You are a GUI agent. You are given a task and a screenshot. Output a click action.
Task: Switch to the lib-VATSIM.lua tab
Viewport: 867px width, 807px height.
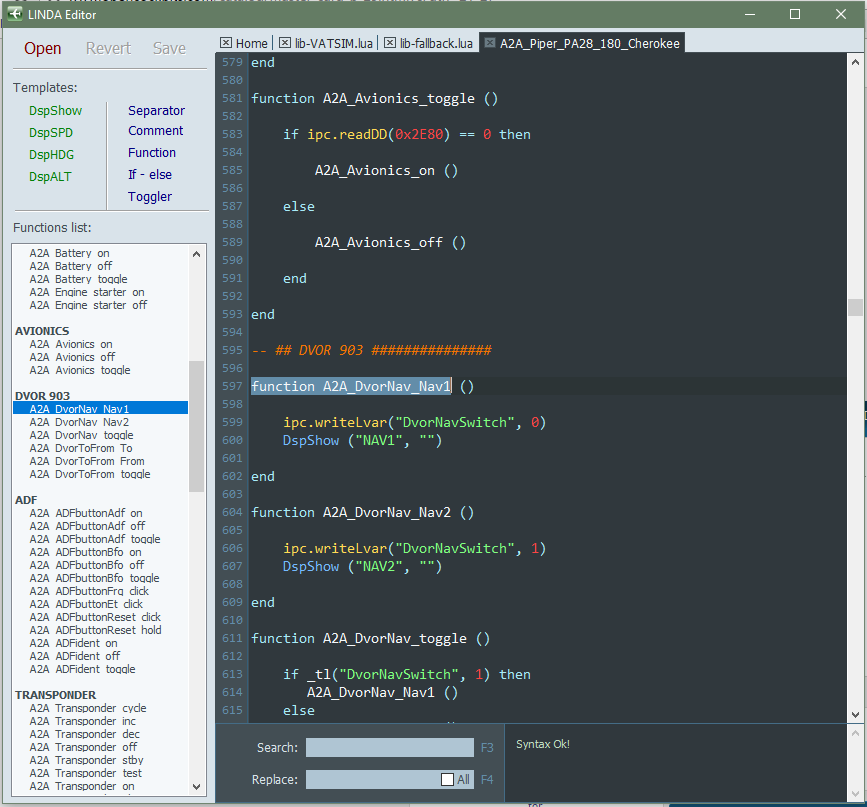(x=333, y=43)
